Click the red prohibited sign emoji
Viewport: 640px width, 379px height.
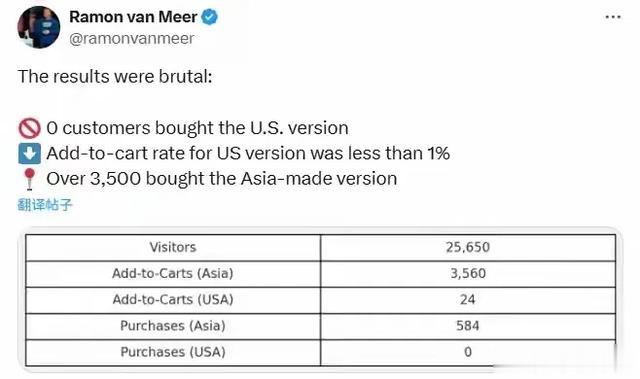[29, 129]
